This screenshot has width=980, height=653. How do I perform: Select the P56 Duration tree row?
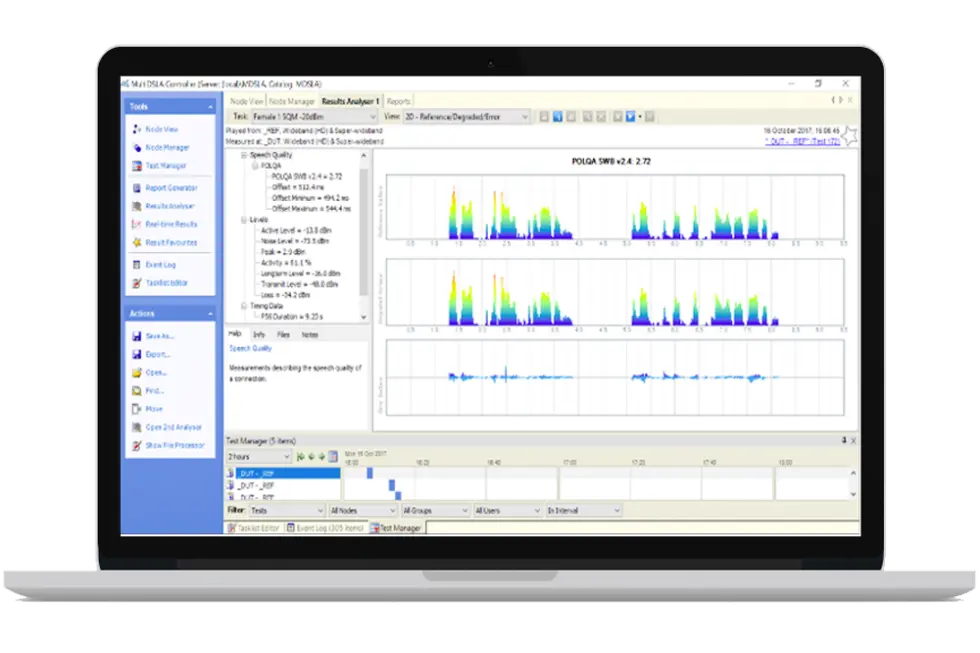291,317
